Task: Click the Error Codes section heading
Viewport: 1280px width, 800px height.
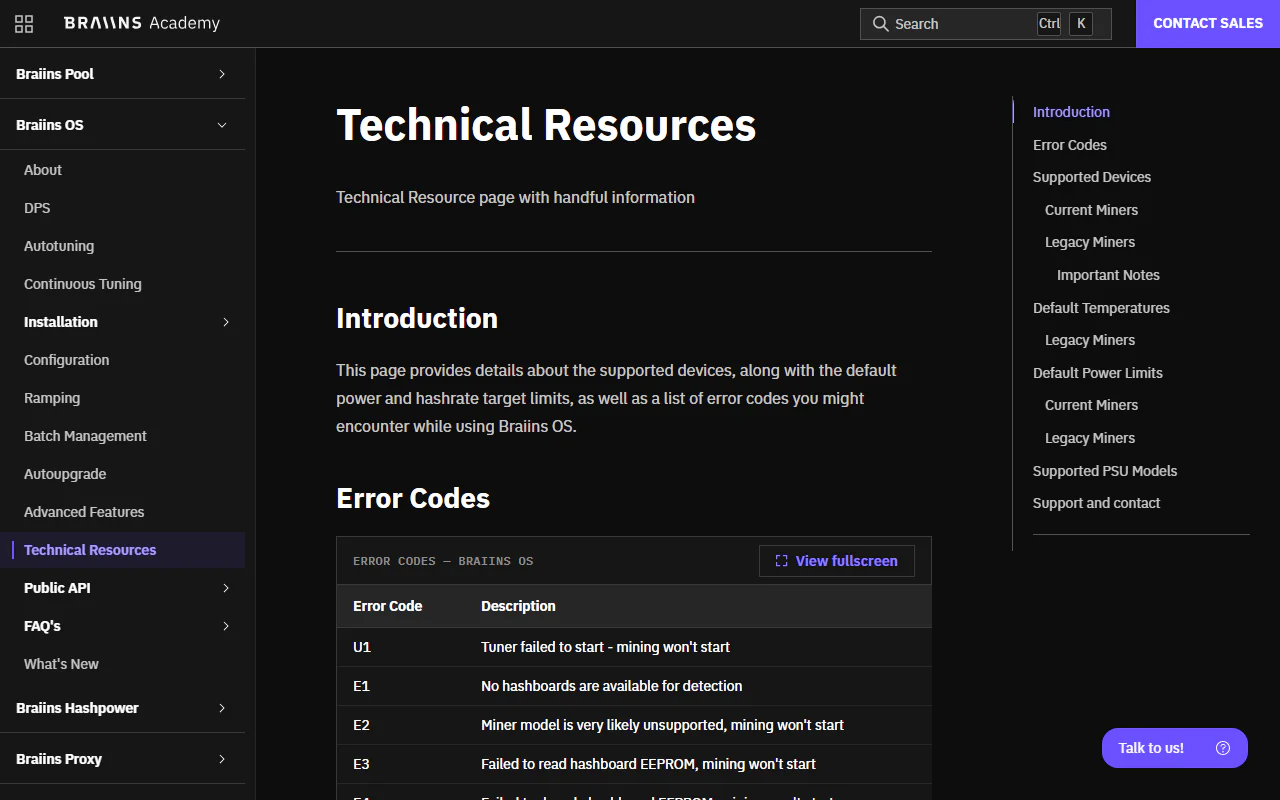Action: (413, 498)
